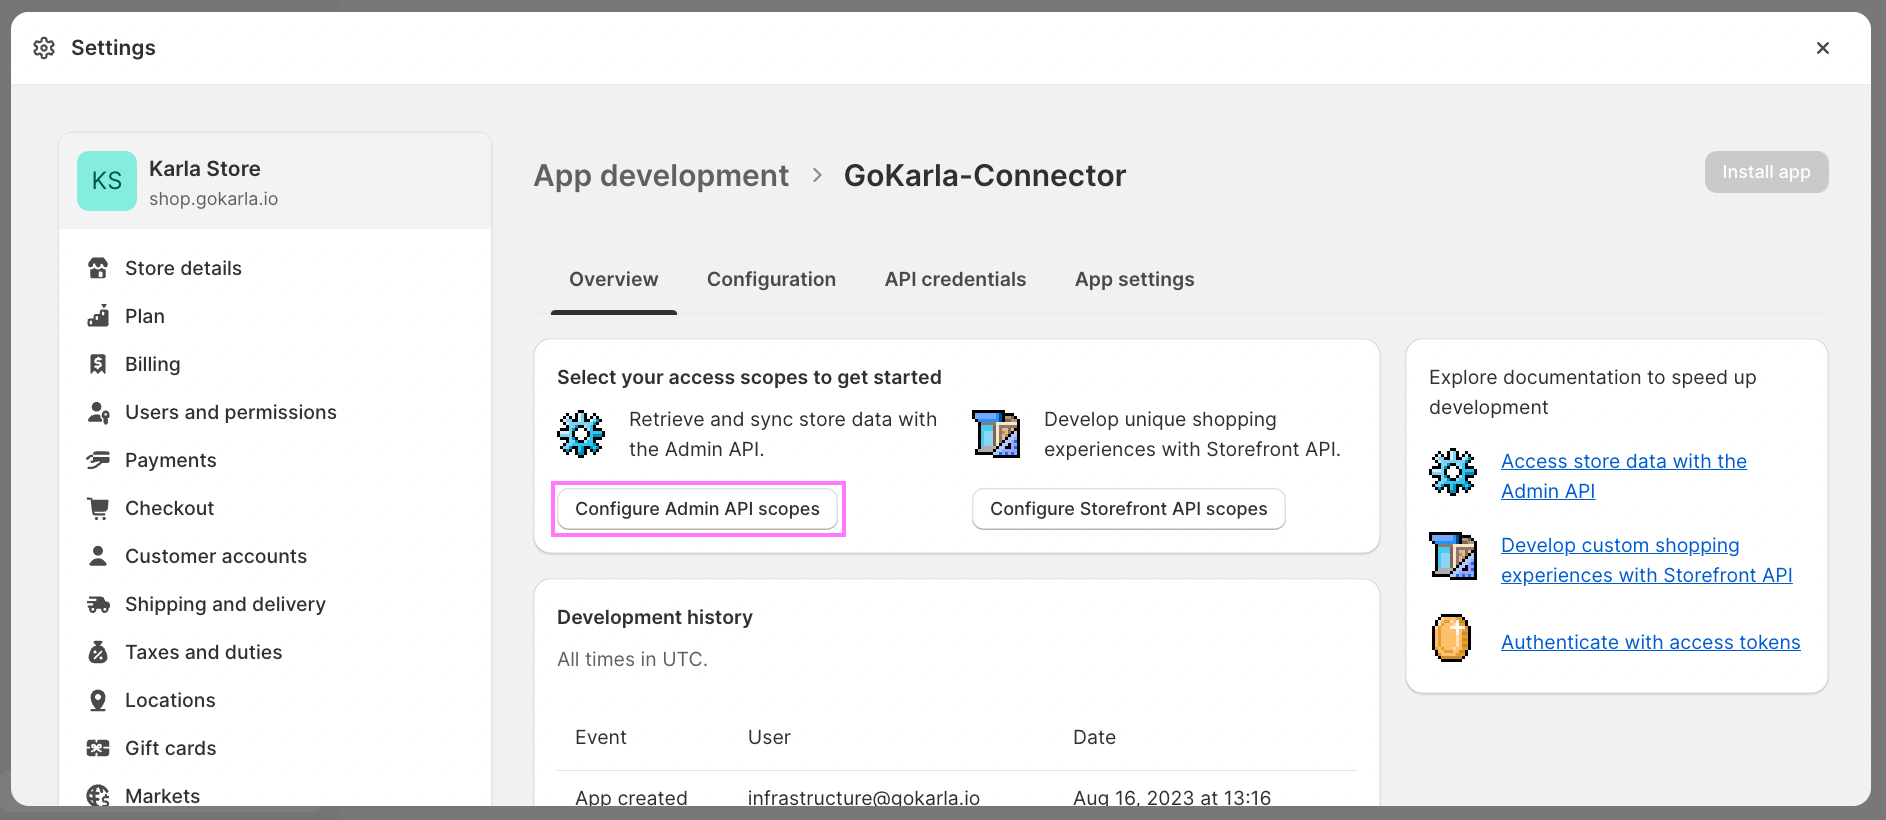Go back to App development breadcrumb
Screen dimensions: 1886x820
[x=661, y=175]
